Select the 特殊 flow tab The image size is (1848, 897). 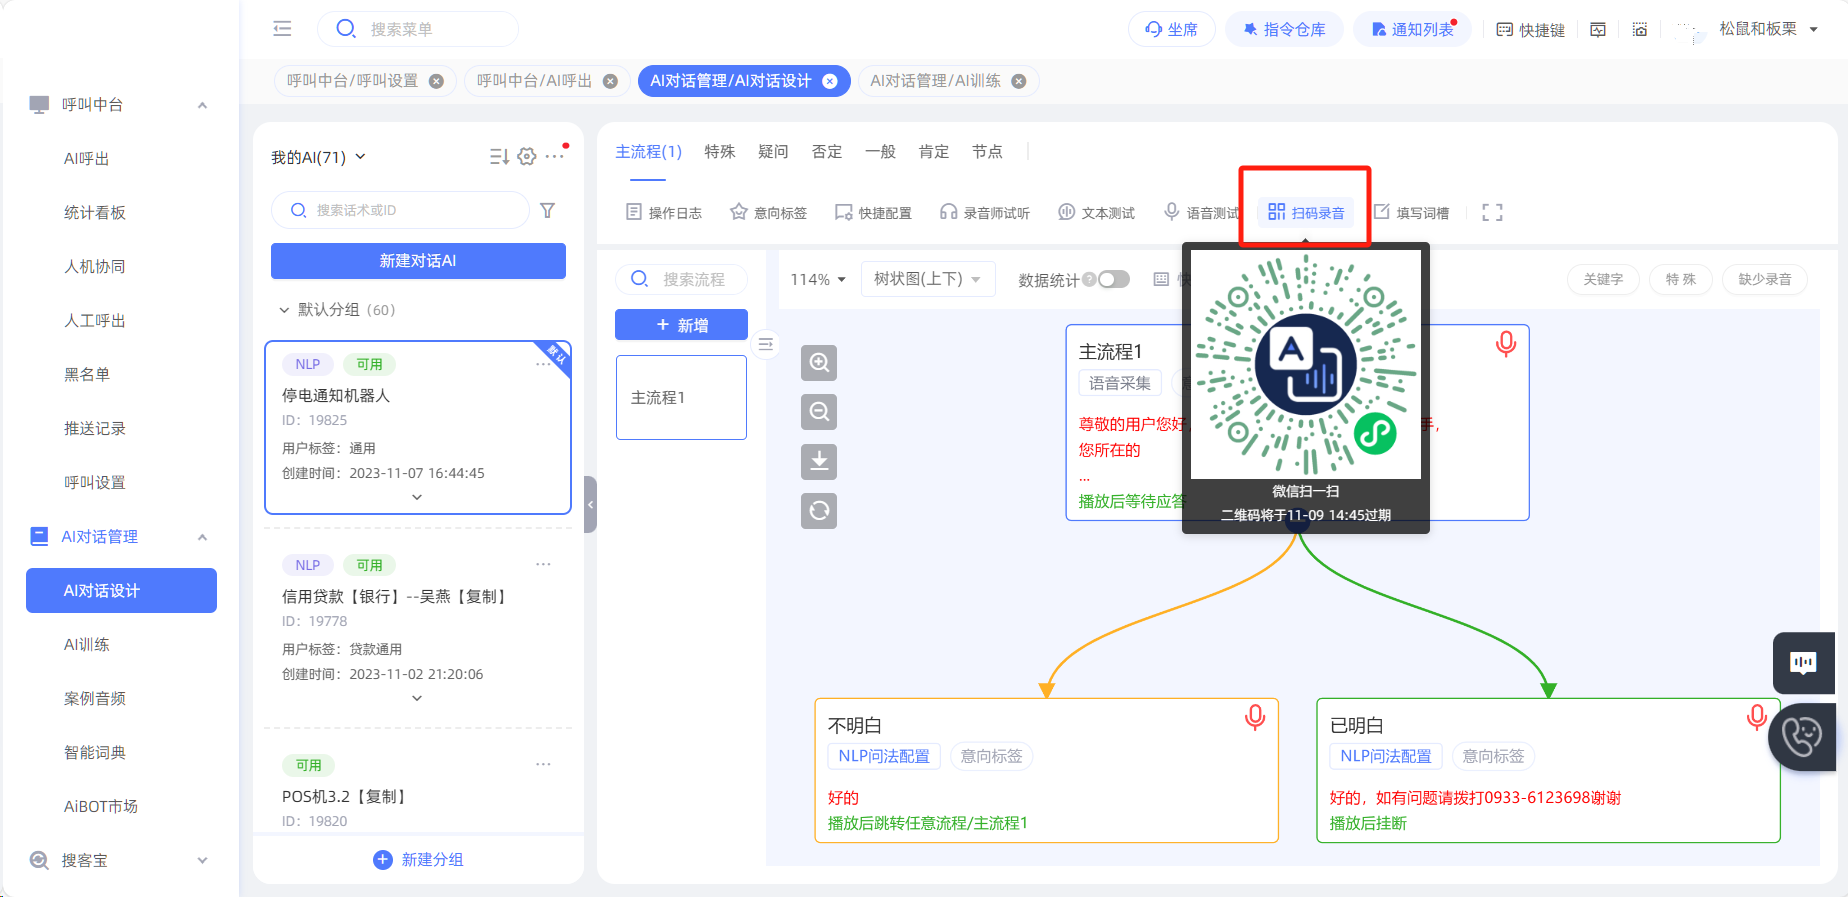coord(720,152)
